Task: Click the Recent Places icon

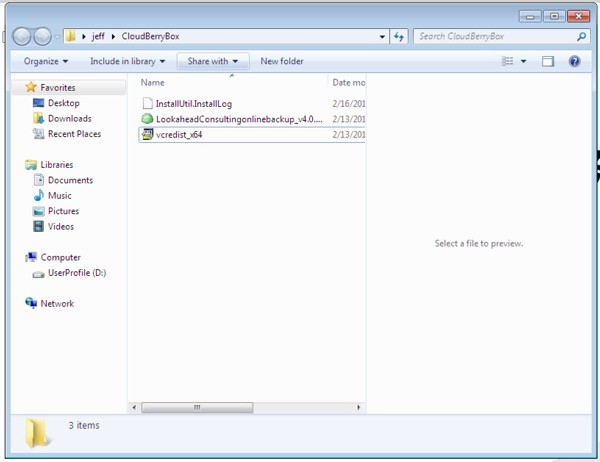Action: [x=38, y=134]
